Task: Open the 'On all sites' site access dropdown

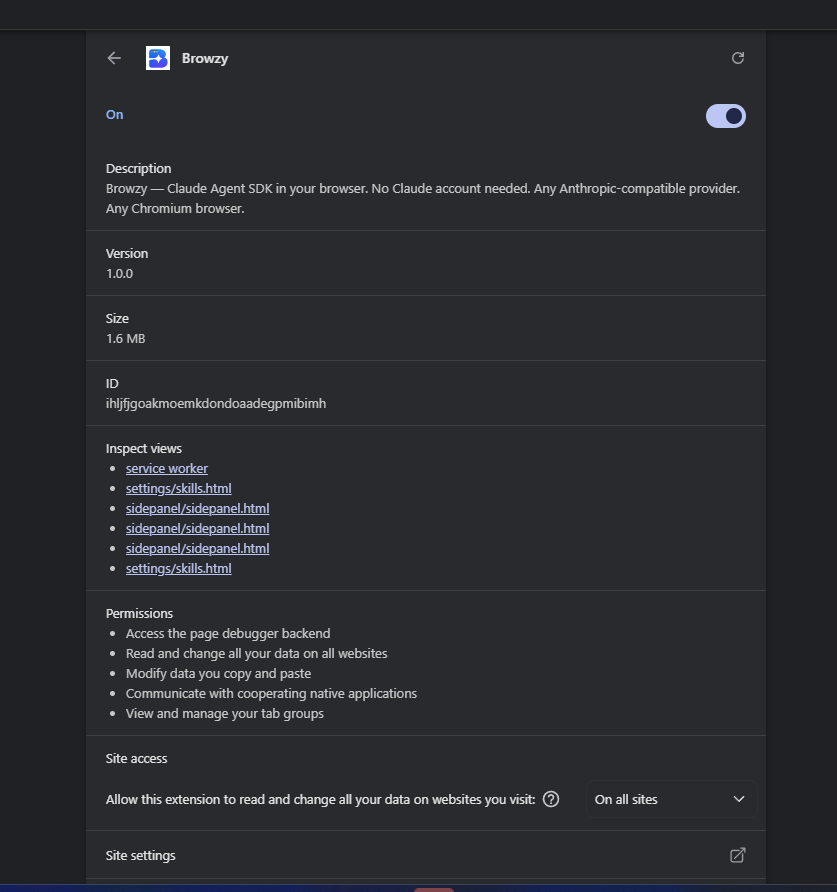Action: pyautogui.click(x=671, y=799)
